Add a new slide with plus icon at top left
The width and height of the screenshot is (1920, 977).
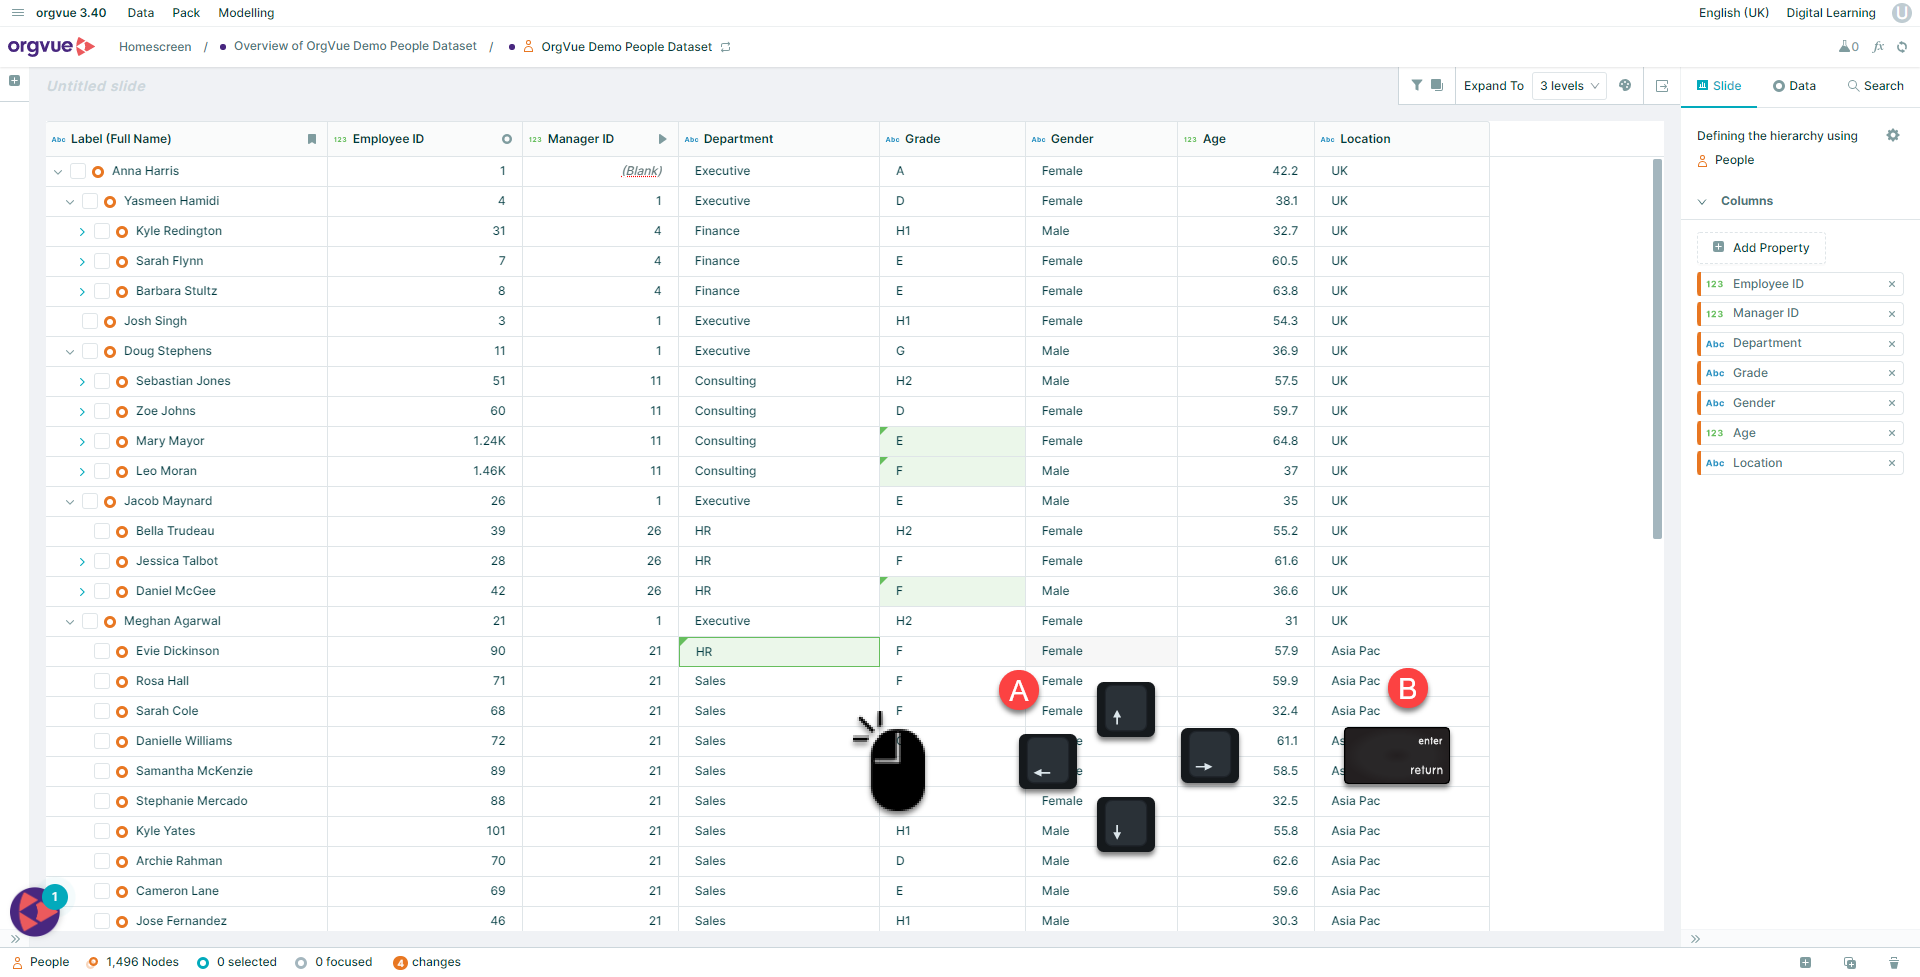click(15, 81)
